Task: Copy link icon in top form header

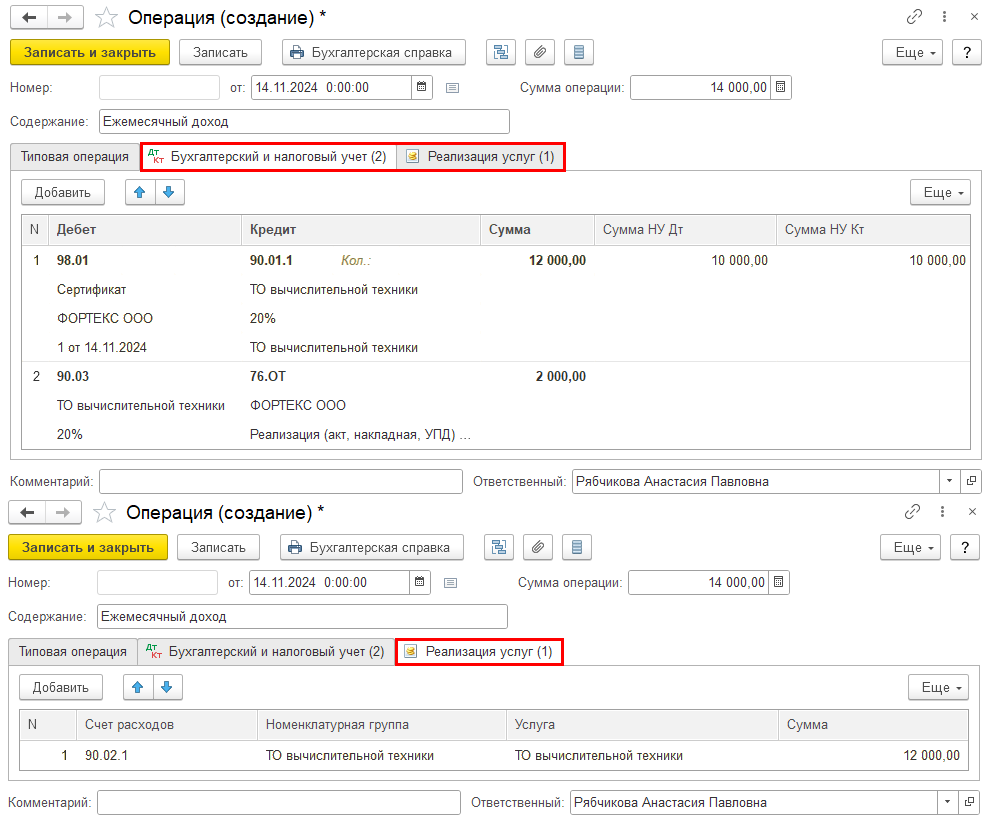Action: [914, 17]
